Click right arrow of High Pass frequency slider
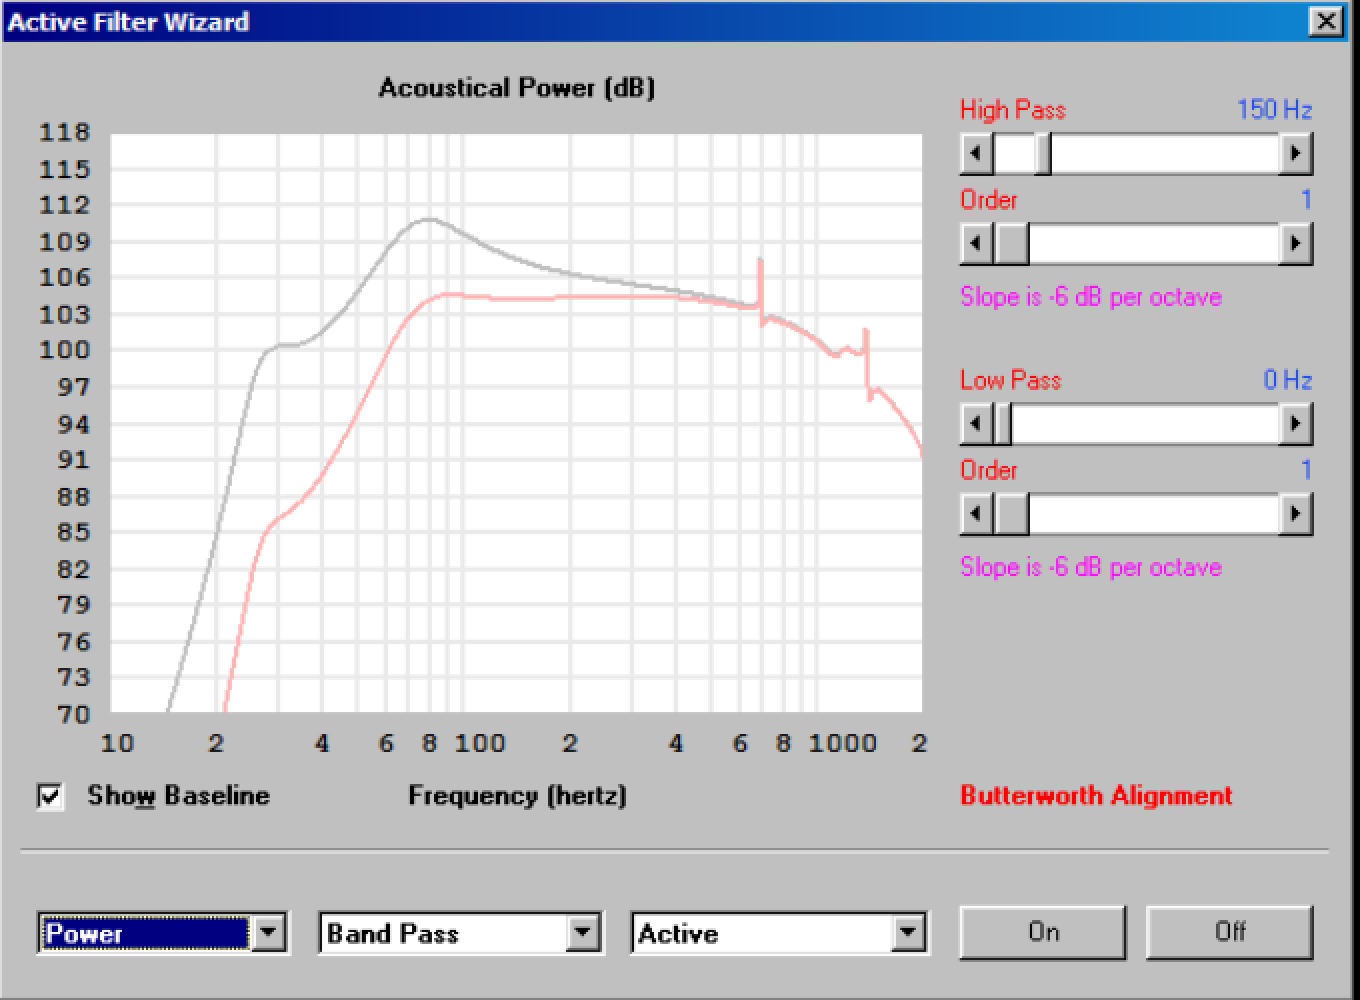This screenshot has height=1000, width=1360. tap(1295, 154)
